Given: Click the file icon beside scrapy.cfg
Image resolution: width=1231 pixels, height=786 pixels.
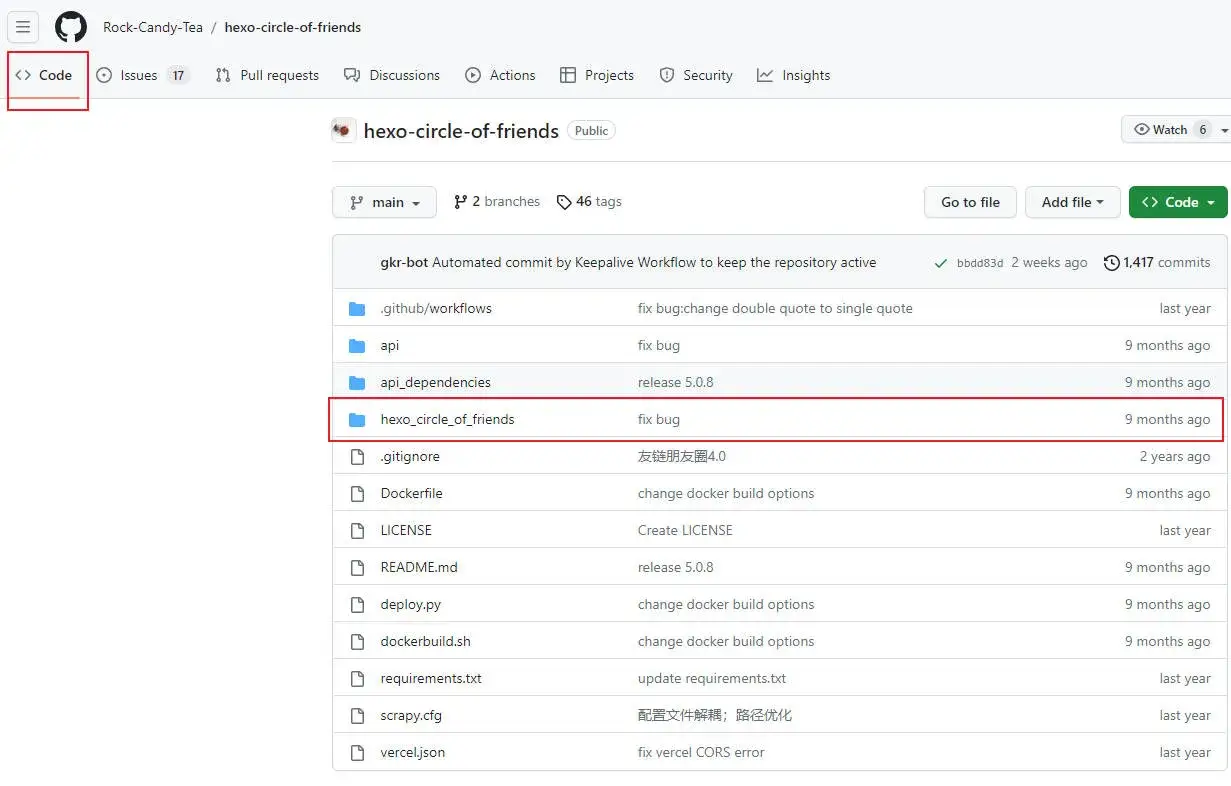Looking at the screenshot, I should pos(357,716).
